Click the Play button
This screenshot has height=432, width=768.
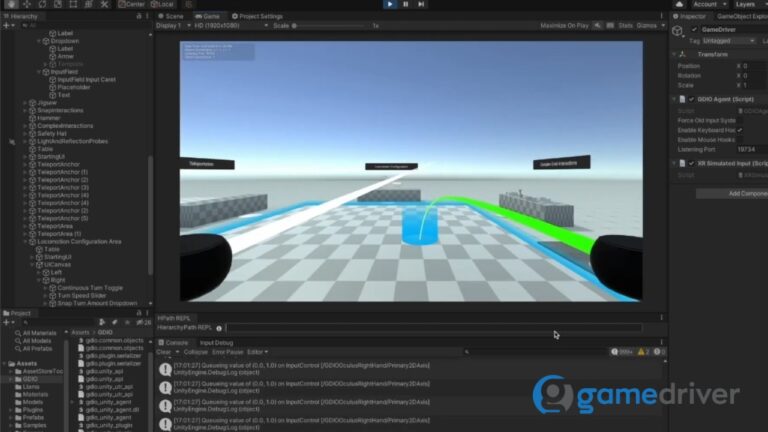point(390,4)
